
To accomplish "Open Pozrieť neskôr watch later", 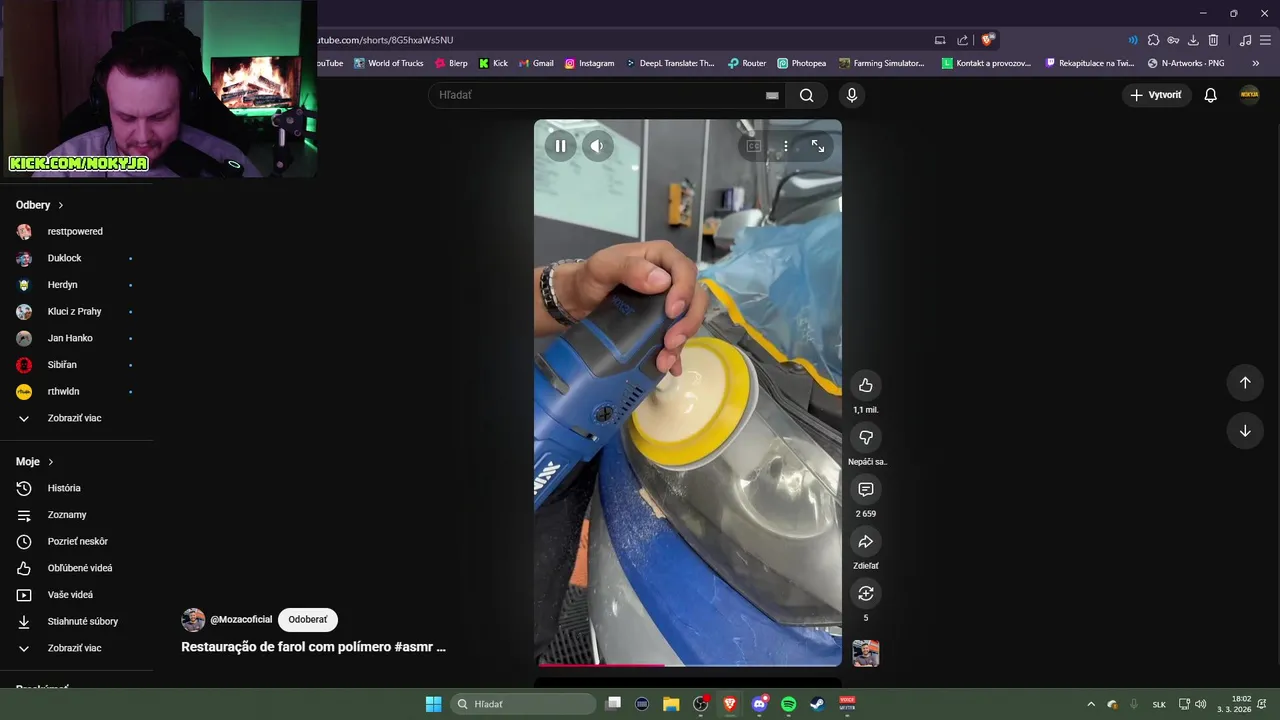I will click(x=76, y=541).
